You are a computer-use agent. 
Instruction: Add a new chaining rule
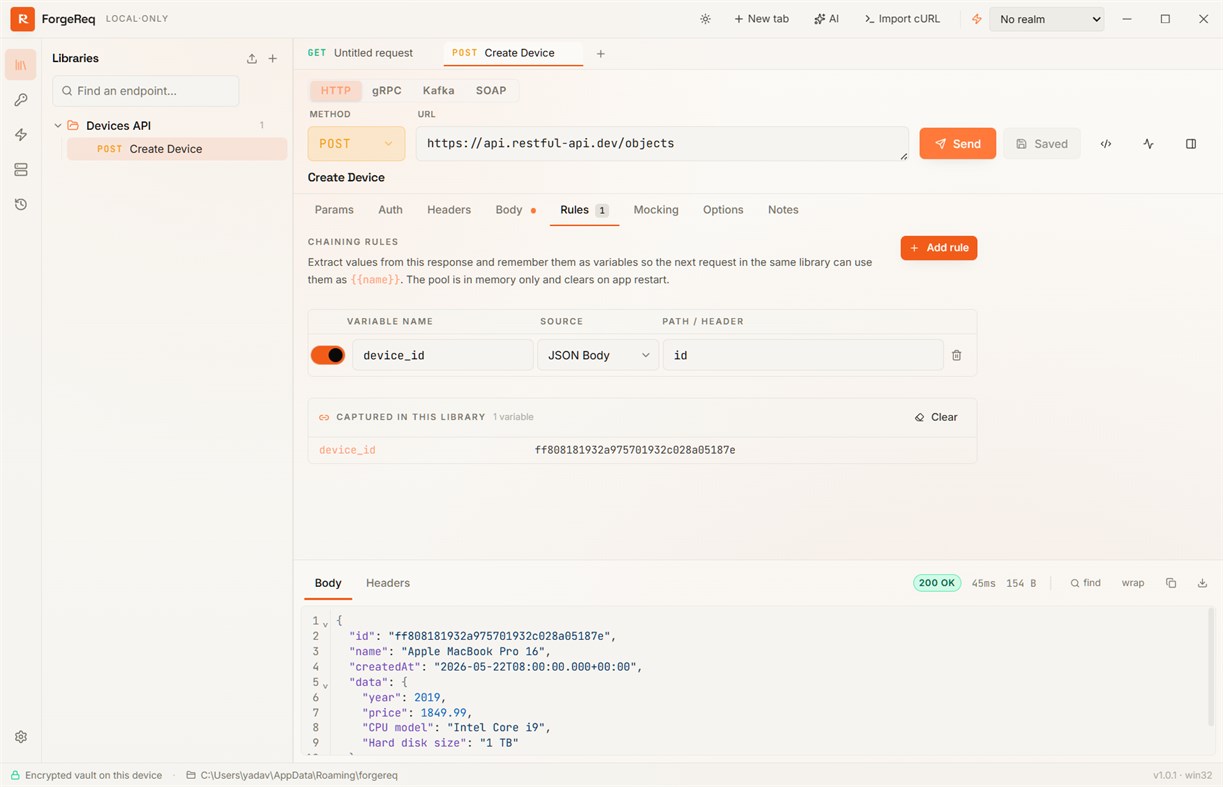pyautogui.click(x=939, y=248)
